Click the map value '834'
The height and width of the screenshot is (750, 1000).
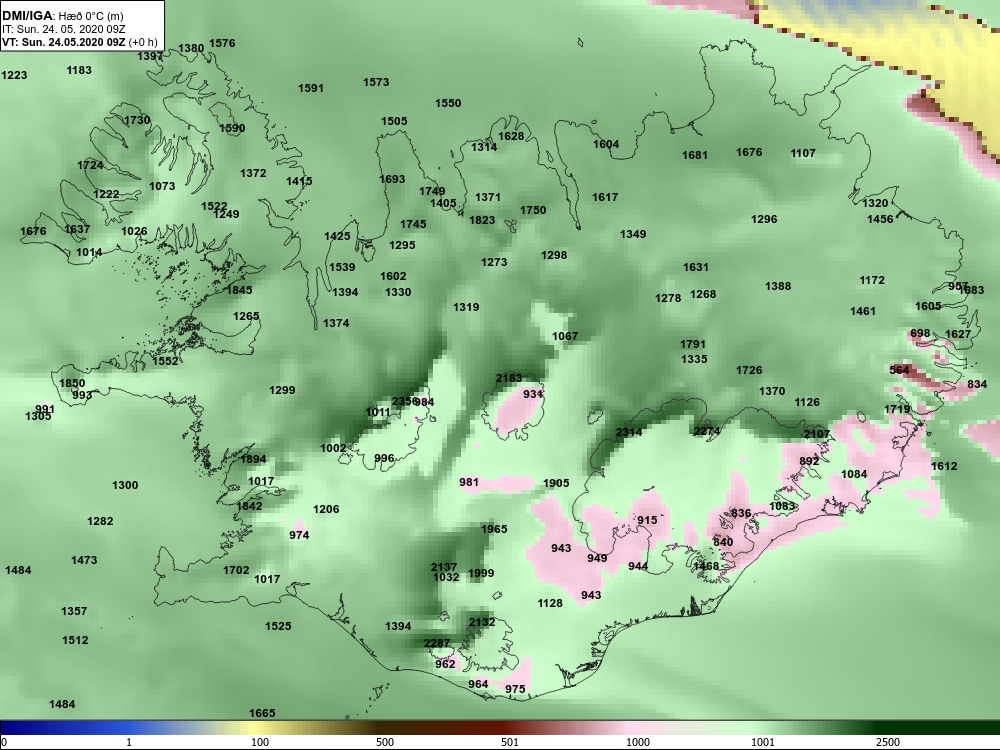click(977, 384)
